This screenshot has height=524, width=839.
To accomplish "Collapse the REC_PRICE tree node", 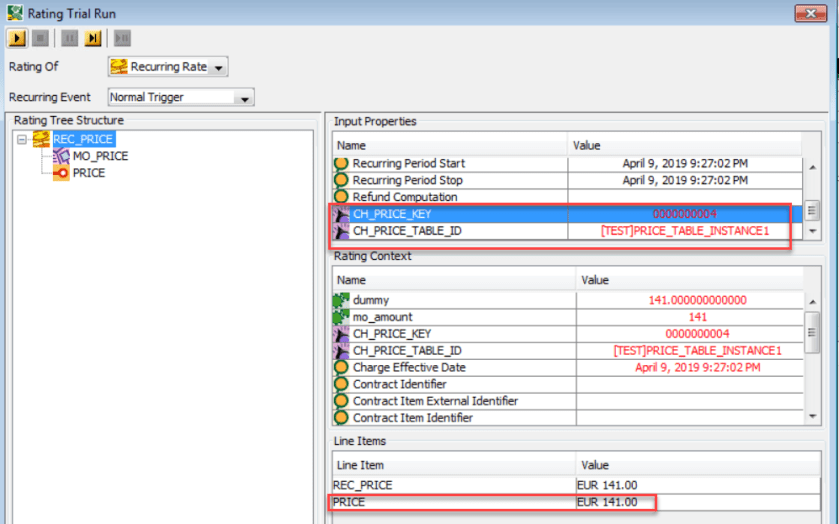I will click(x=22, y=139).
